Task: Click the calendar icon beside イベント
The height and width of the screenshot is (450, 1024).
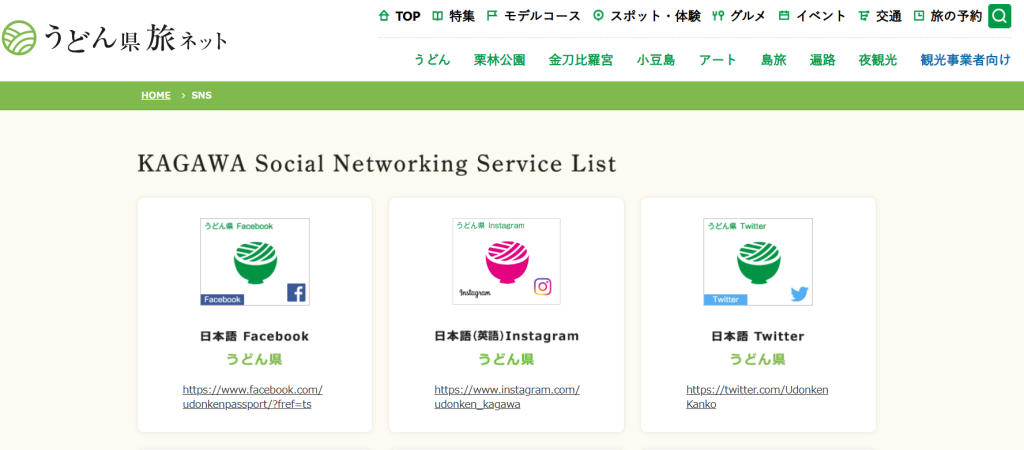Action: tap(784, 16)
